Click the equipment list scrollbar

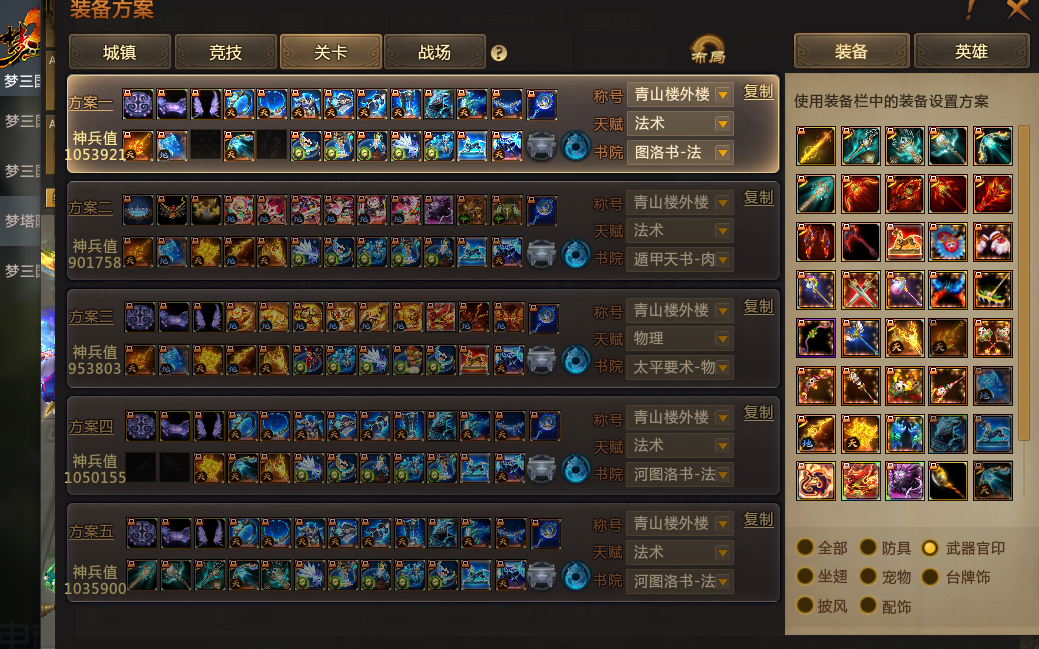1024,283
